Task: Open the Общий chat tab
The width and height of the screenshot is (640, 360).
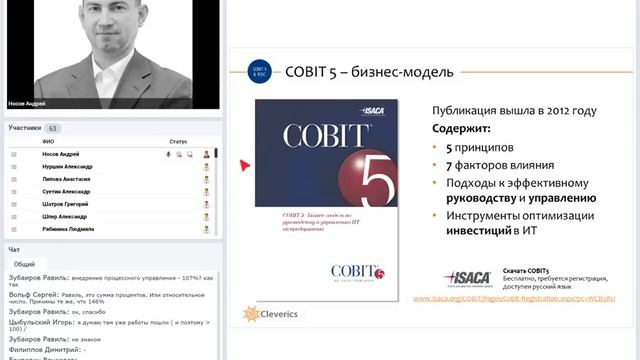Action: pos(24,264)
